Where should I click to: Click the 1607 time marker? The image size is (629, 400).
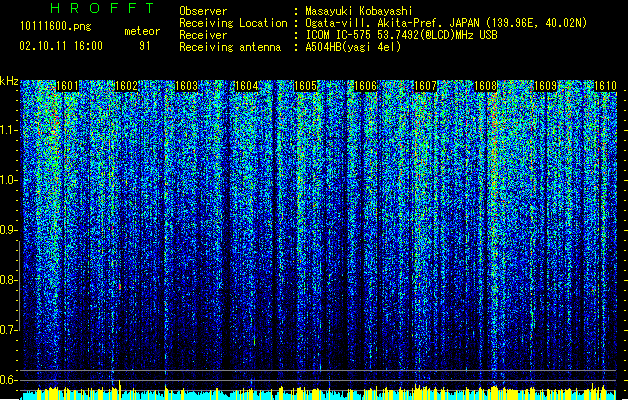coord(425,86)
